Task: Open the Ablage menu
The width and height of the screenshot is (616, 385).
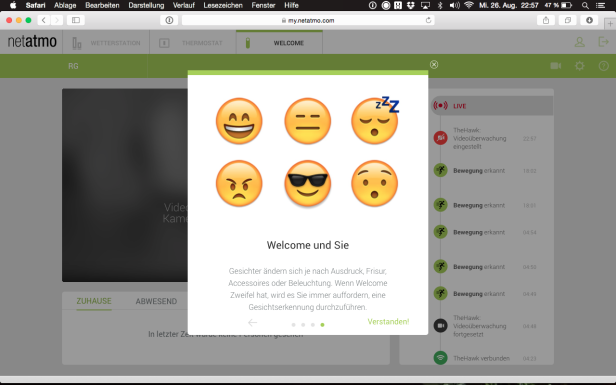Action: click(x=65, y=5)
